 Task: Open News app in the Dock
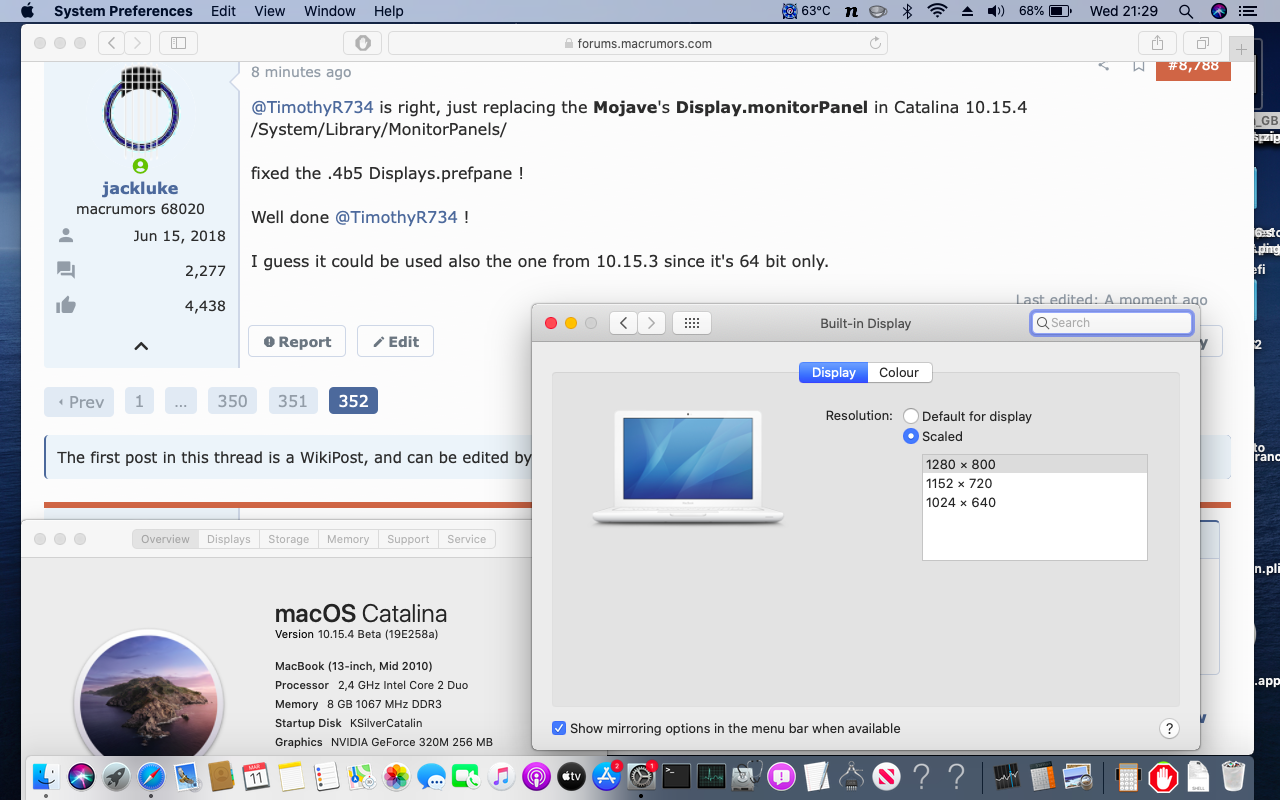point(886,776)
